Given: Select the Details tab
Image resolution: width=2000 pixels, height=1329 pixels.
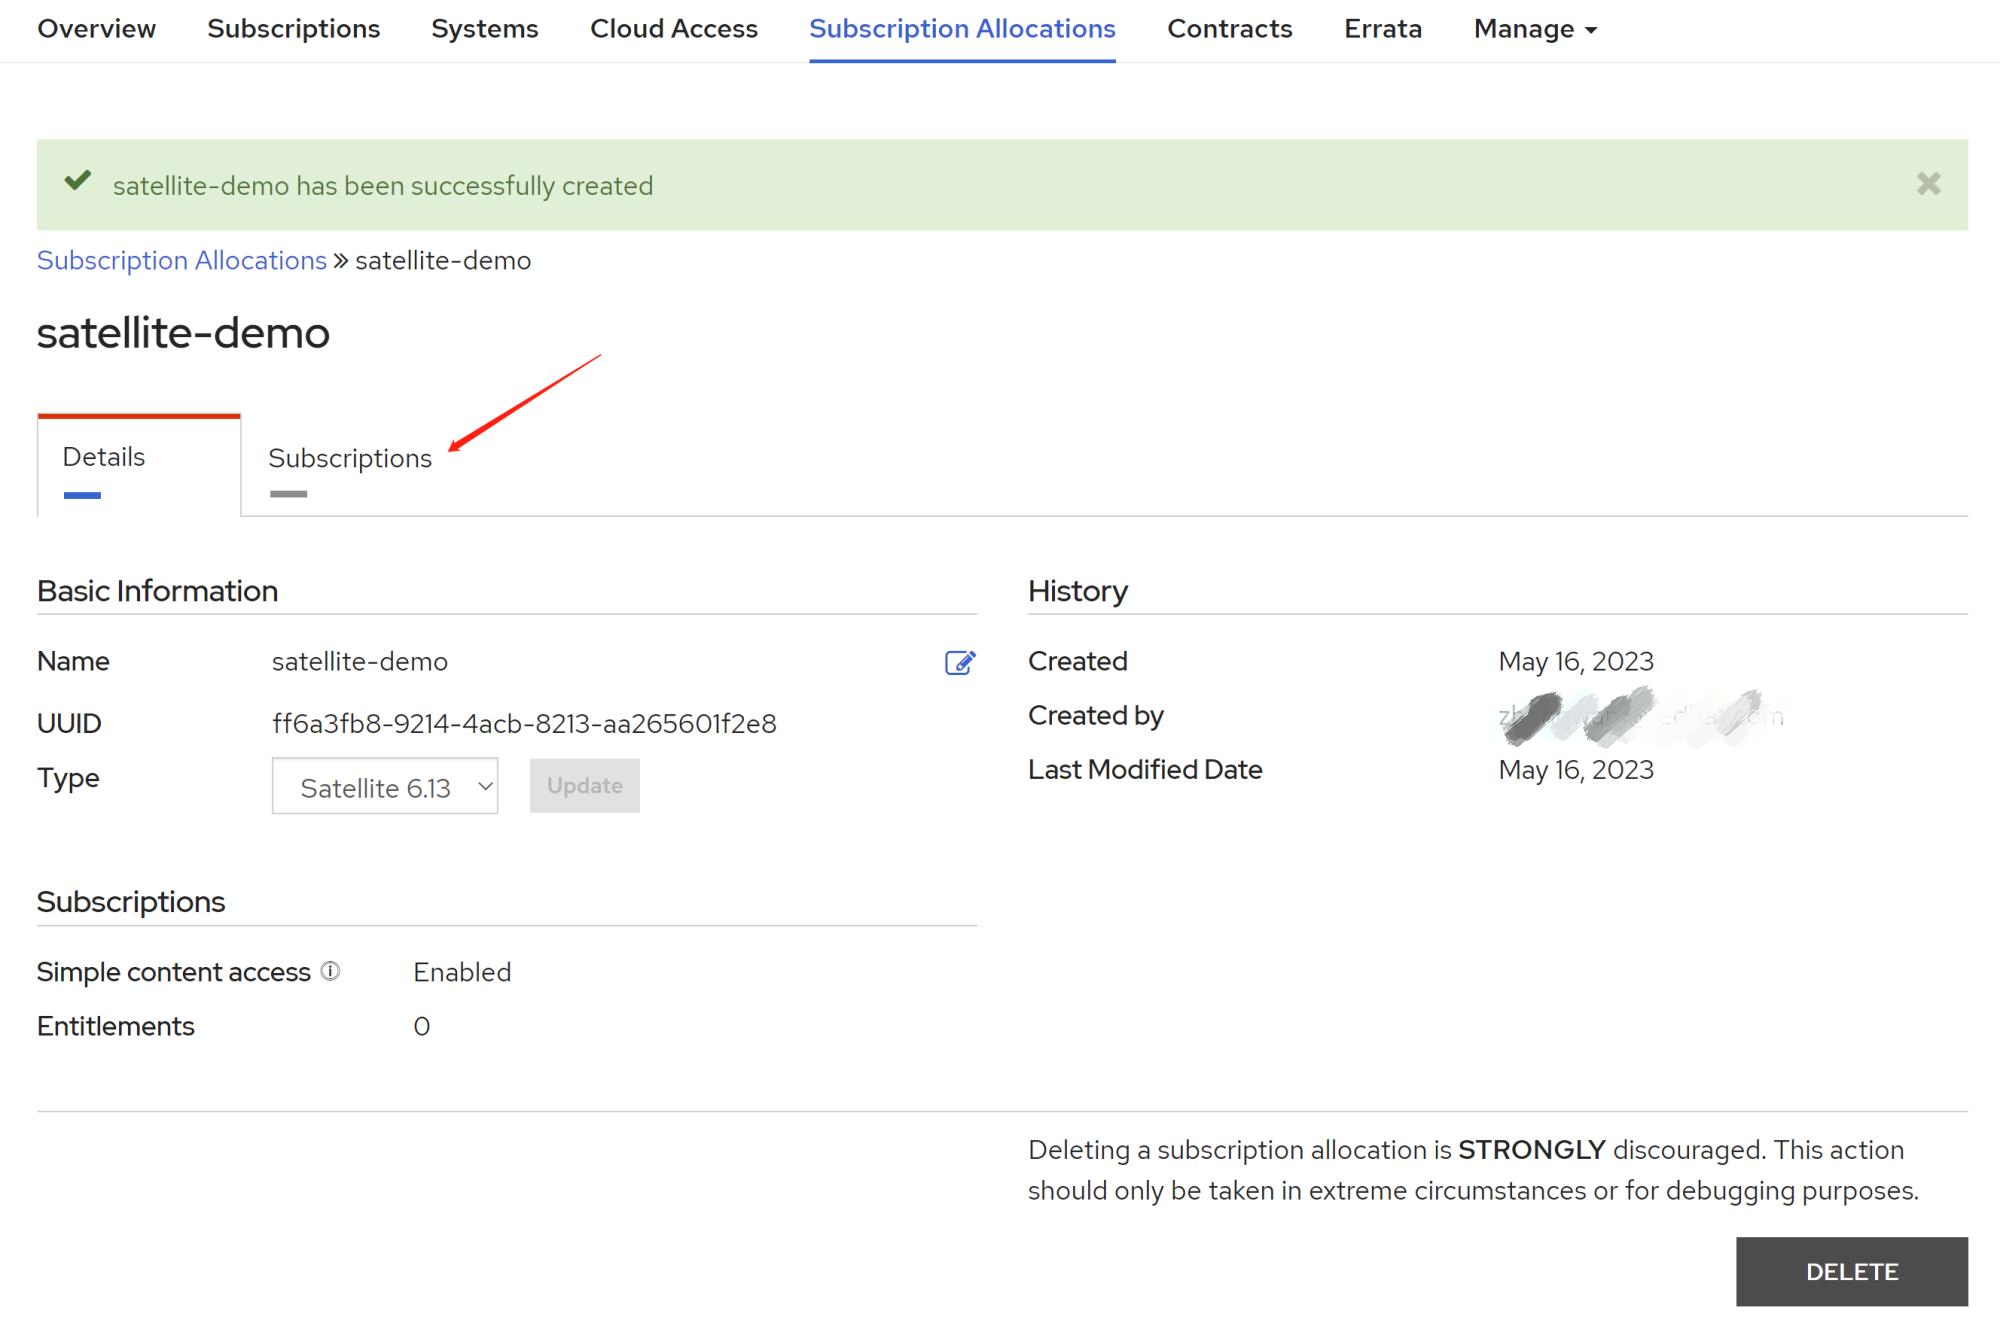Looking at the screenshot, I should pyautogui.click(x=104, y=457).
